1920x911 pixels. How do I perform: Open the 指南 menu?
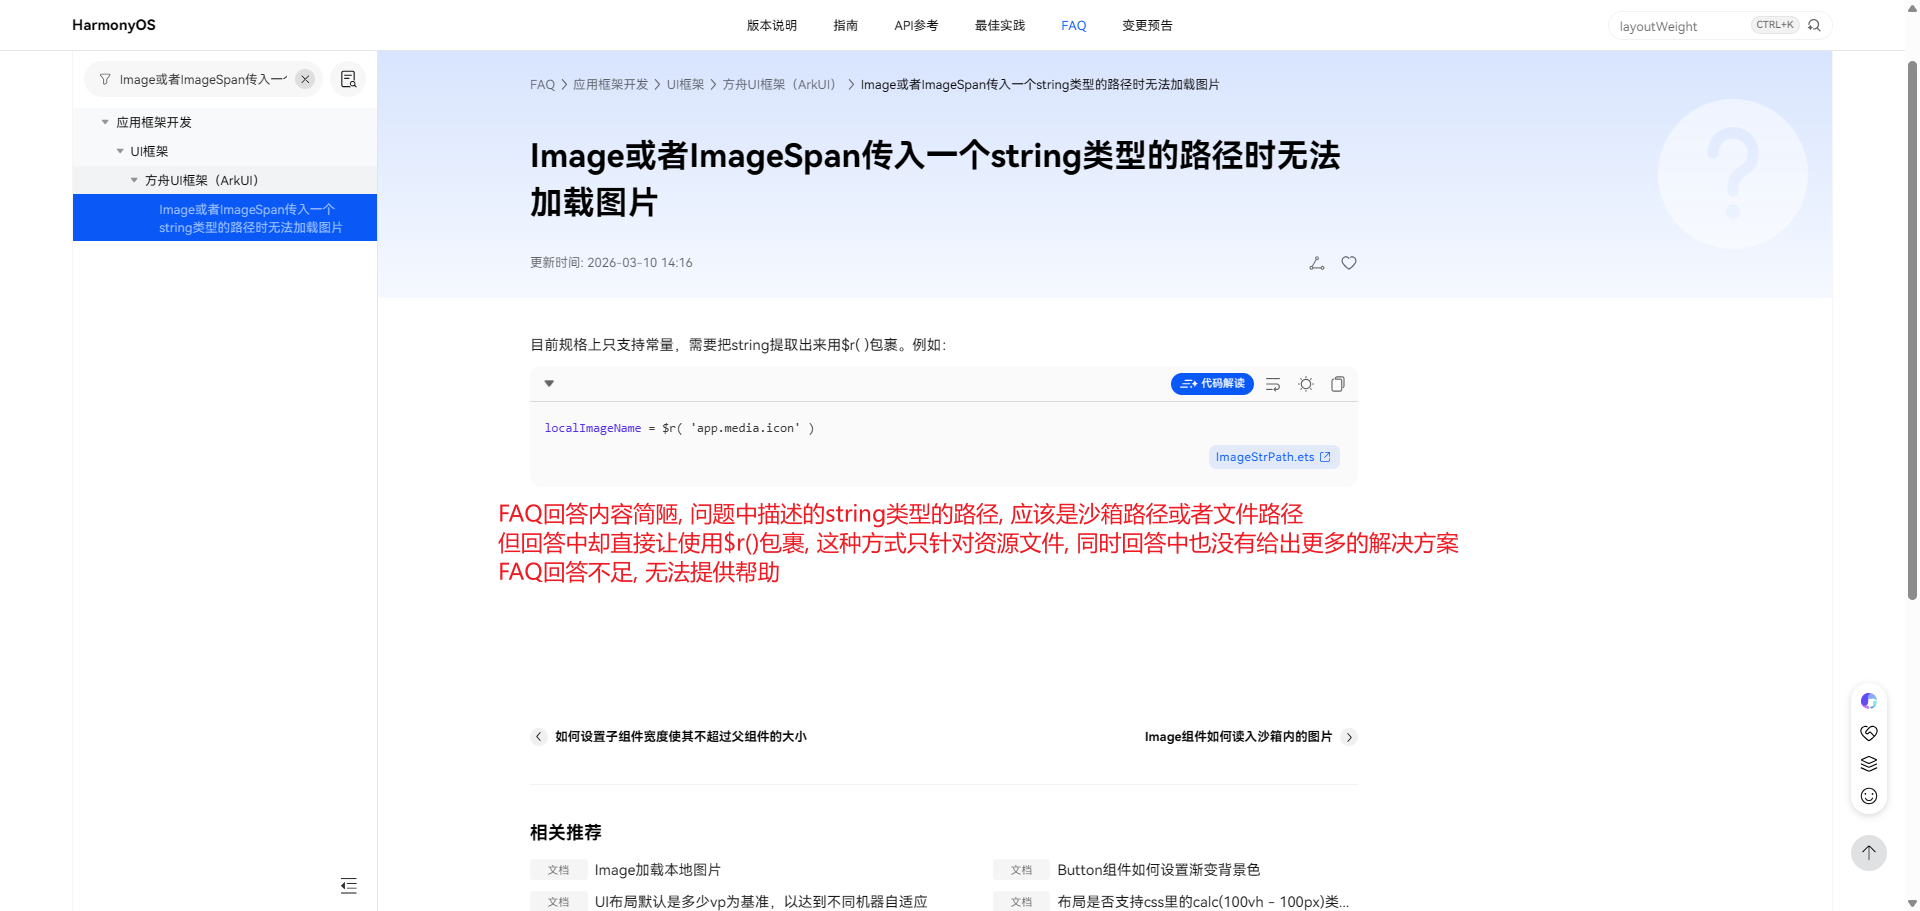[x=846, y=25]
